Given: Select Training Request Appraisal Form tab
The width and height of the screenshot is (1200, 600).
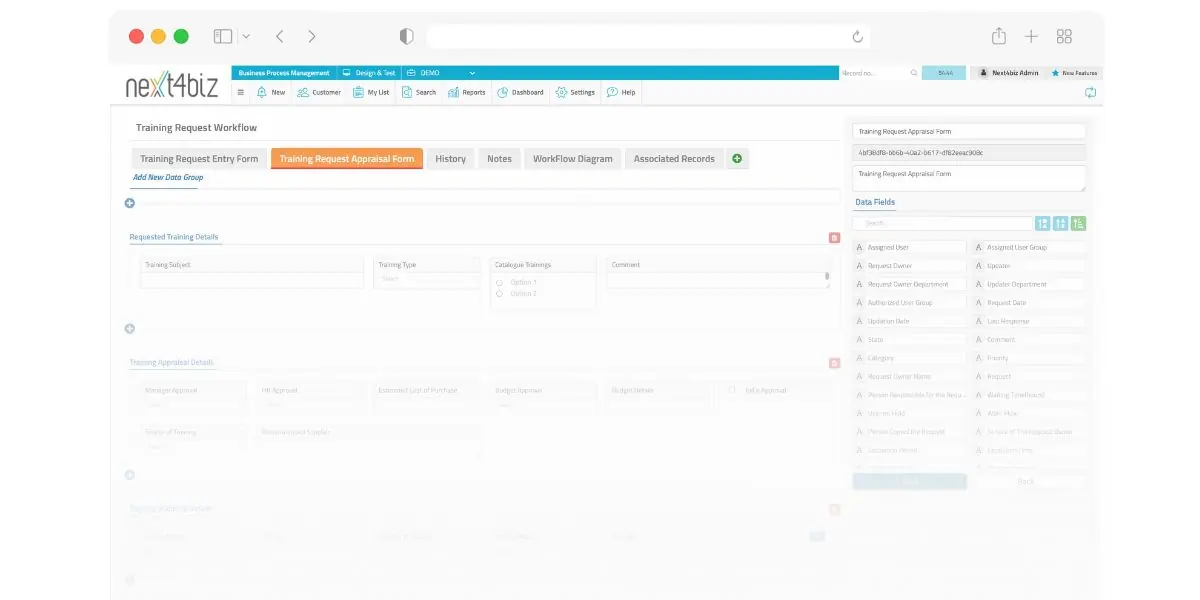Looking at the screenshot, I should pos(347,159).
